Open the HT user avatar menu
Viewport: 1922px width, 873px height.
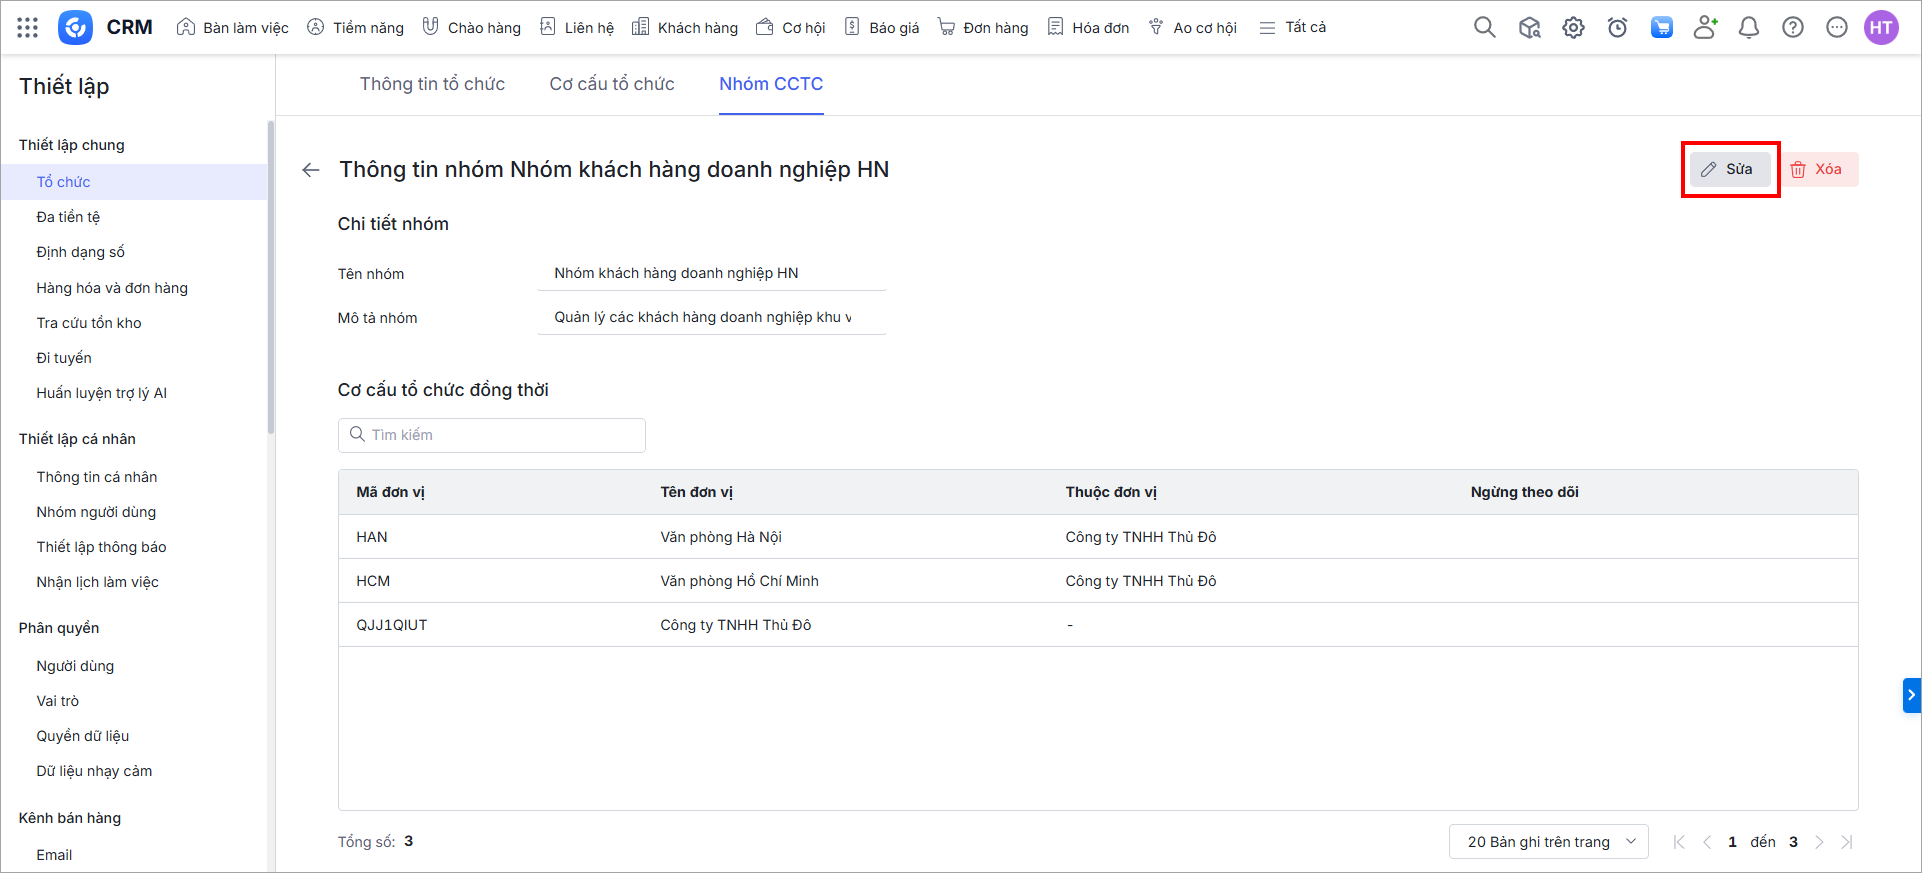[1881, 28]
